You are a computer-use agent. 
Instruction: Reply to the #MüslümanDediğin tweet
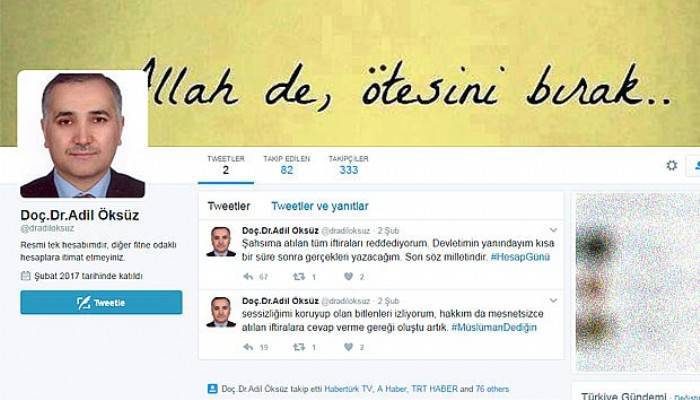(x=248, y=347)
